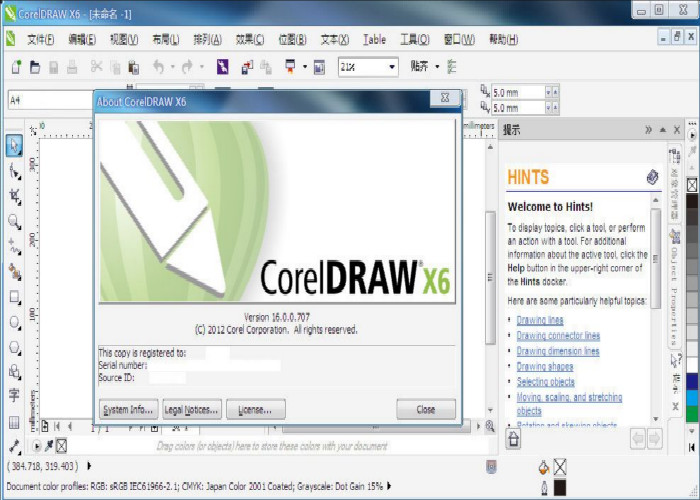Open Options icon next to snap menu
Viewport: 700px width, 500px height.
pyautogui.click(x=452, y=67)
